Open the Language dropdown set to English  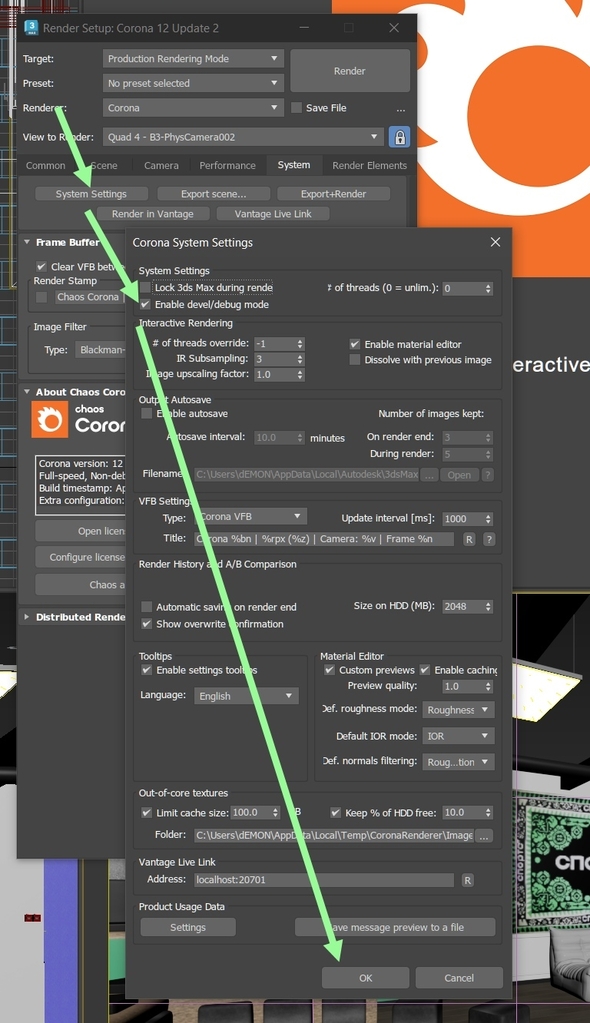tap(246, 696)
